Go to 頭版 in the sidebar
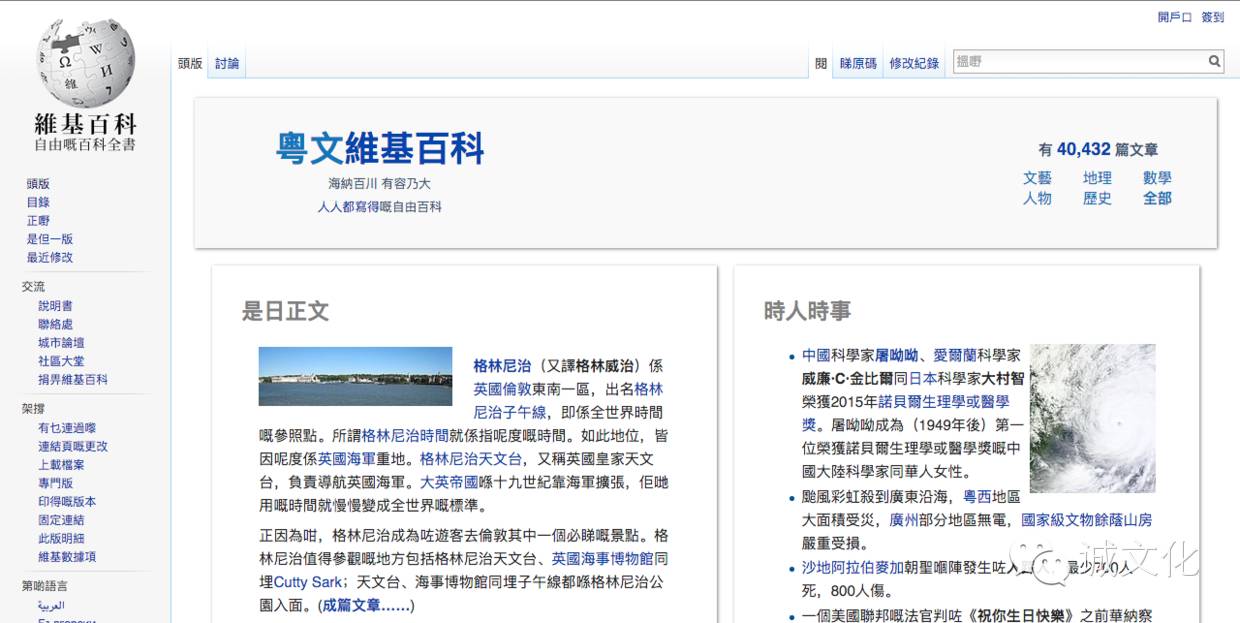Screen dimensions: 1240x623 (38, 184)
